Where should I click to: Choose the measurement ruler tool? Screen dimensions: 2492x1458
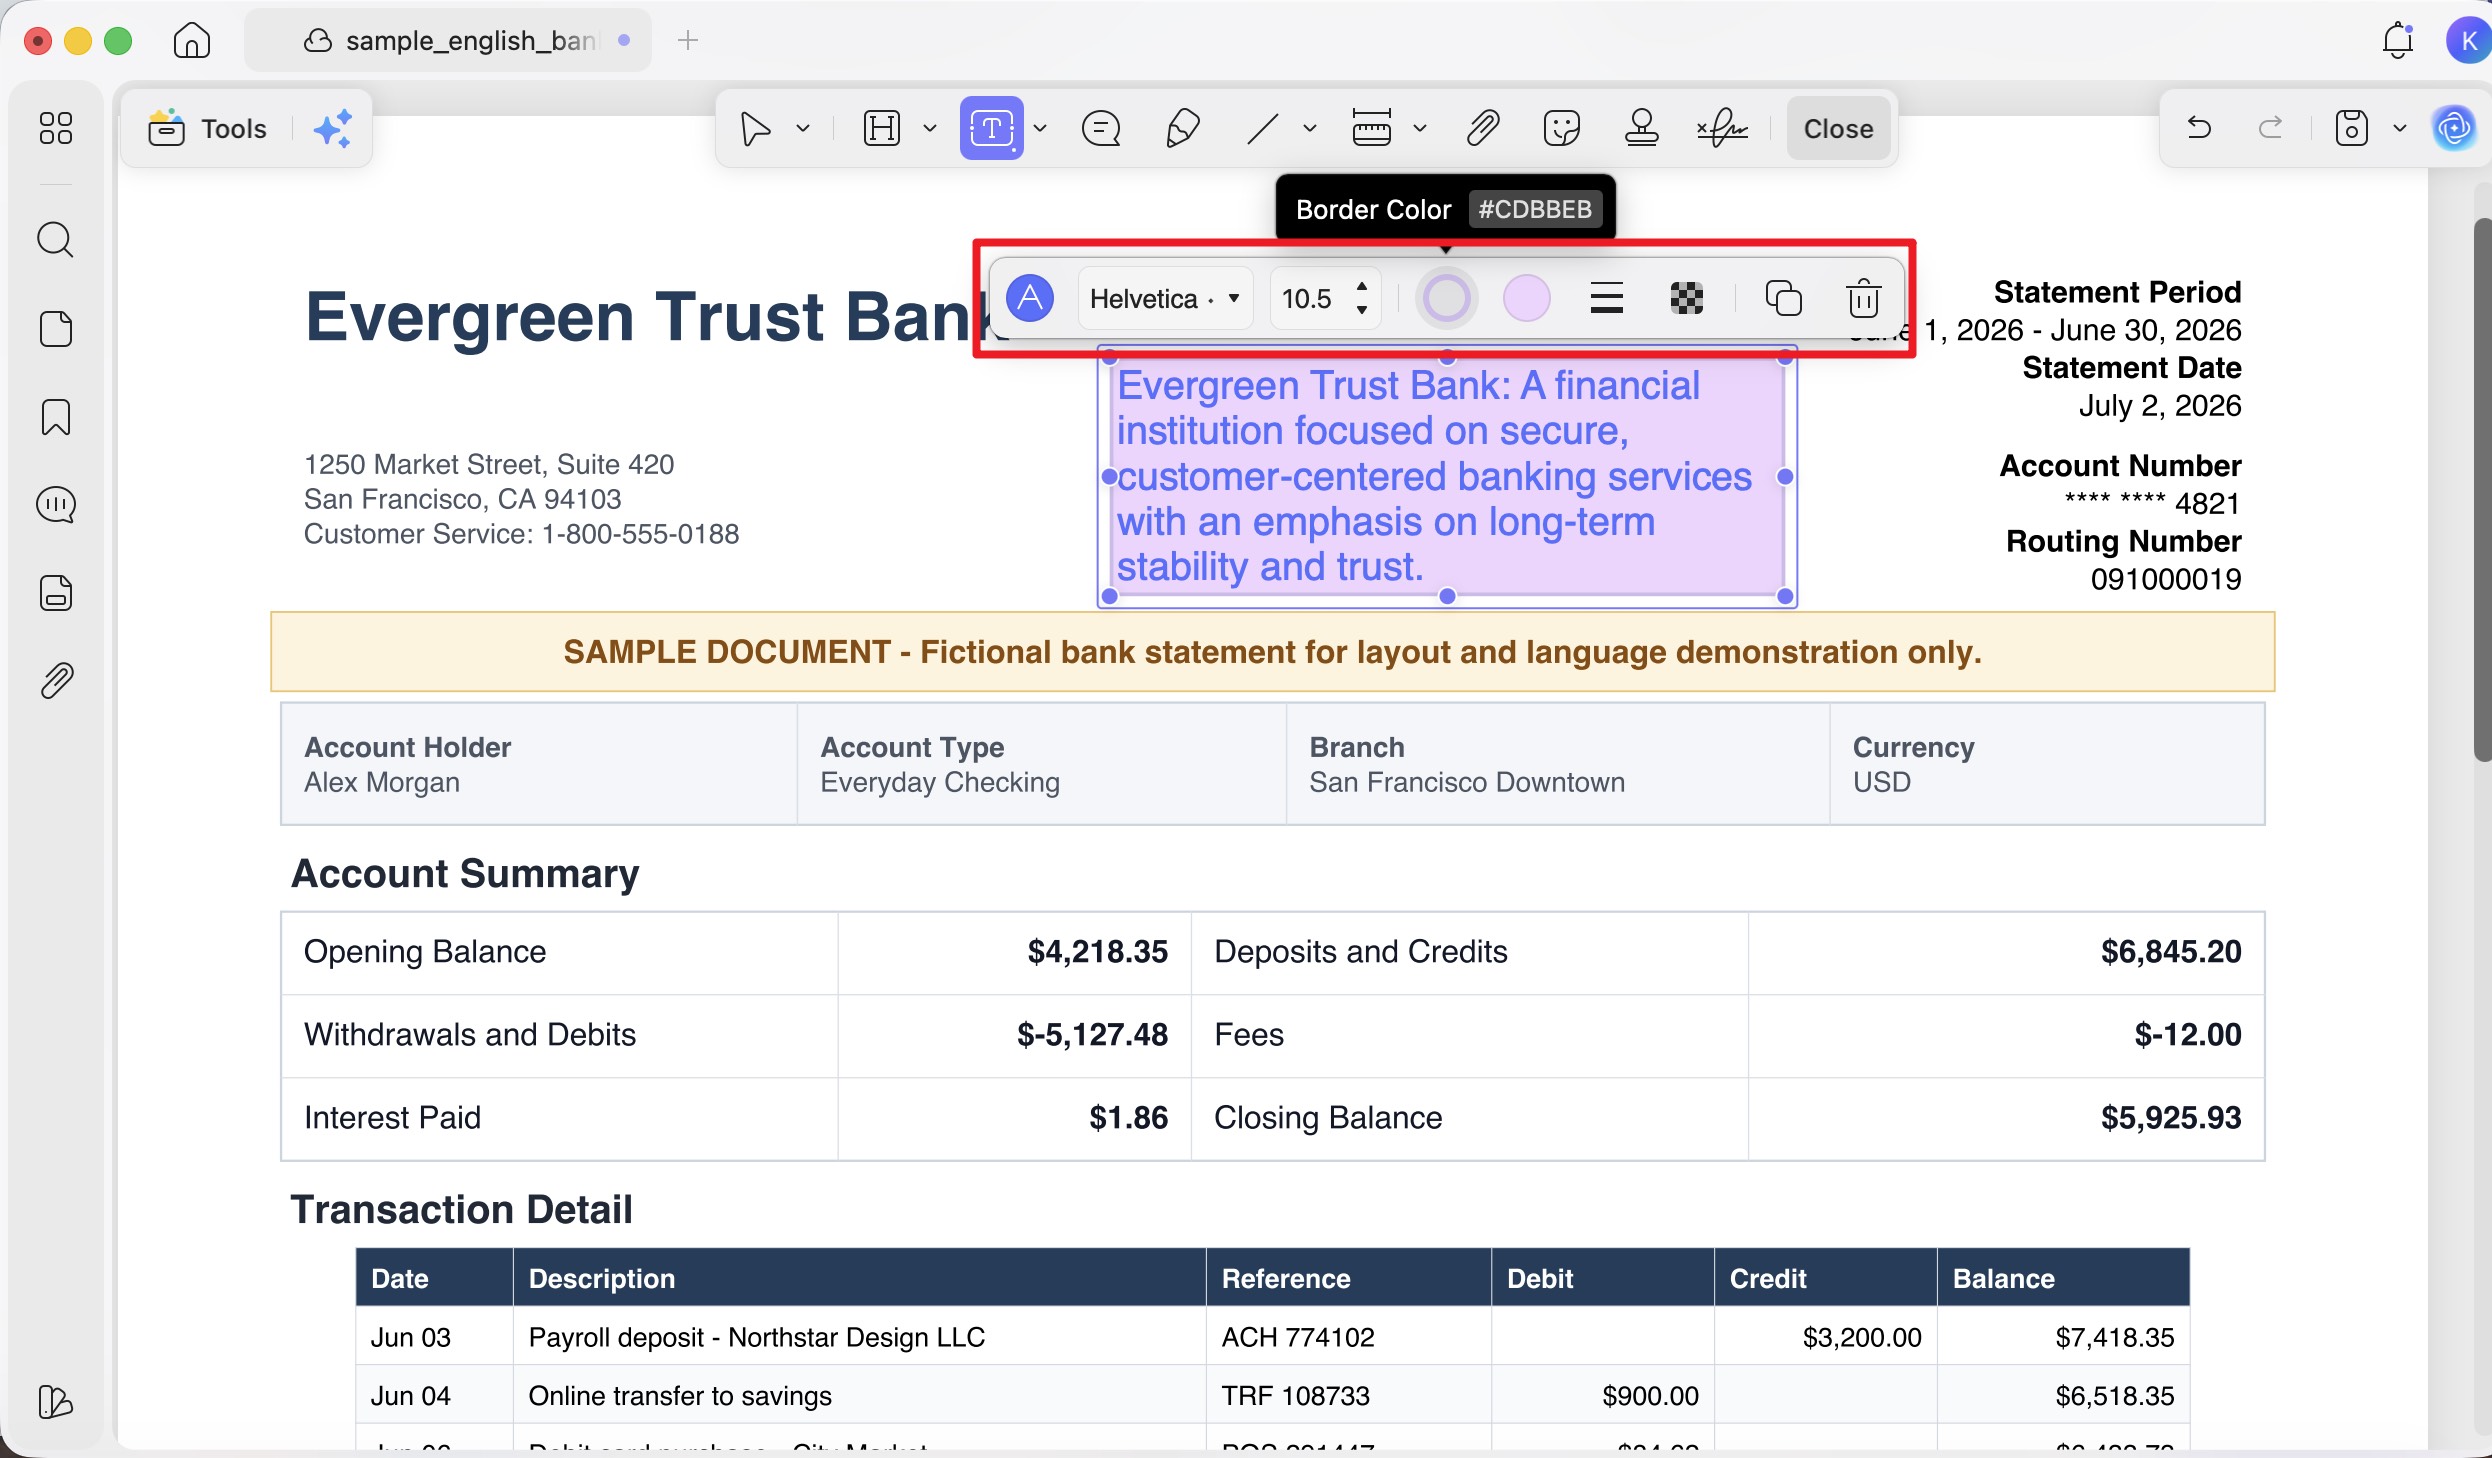[1371, 129]
